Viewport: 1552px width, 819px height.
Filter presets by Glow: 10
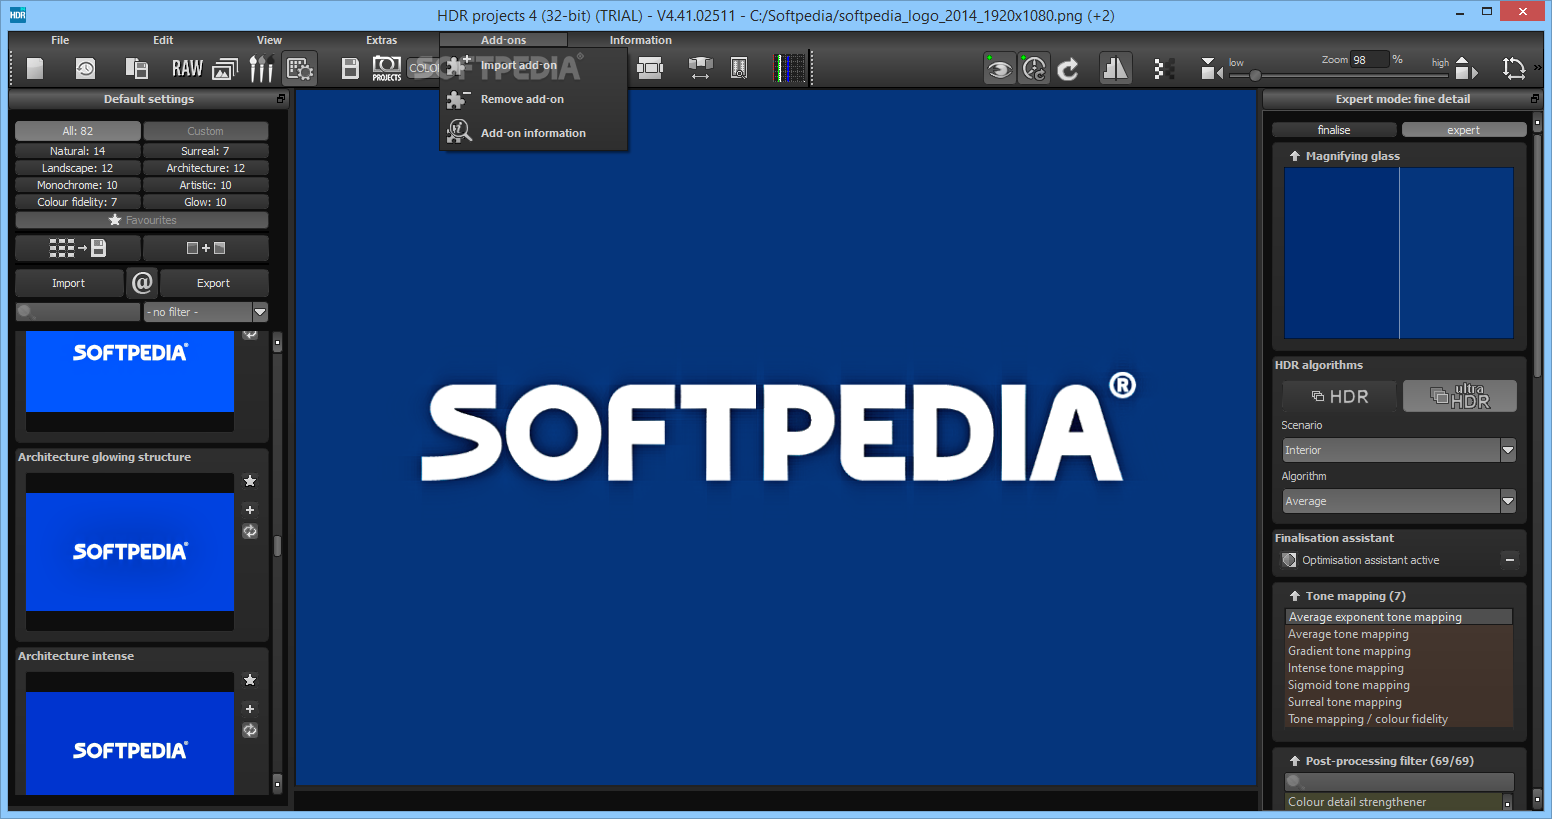click(205, 202)
